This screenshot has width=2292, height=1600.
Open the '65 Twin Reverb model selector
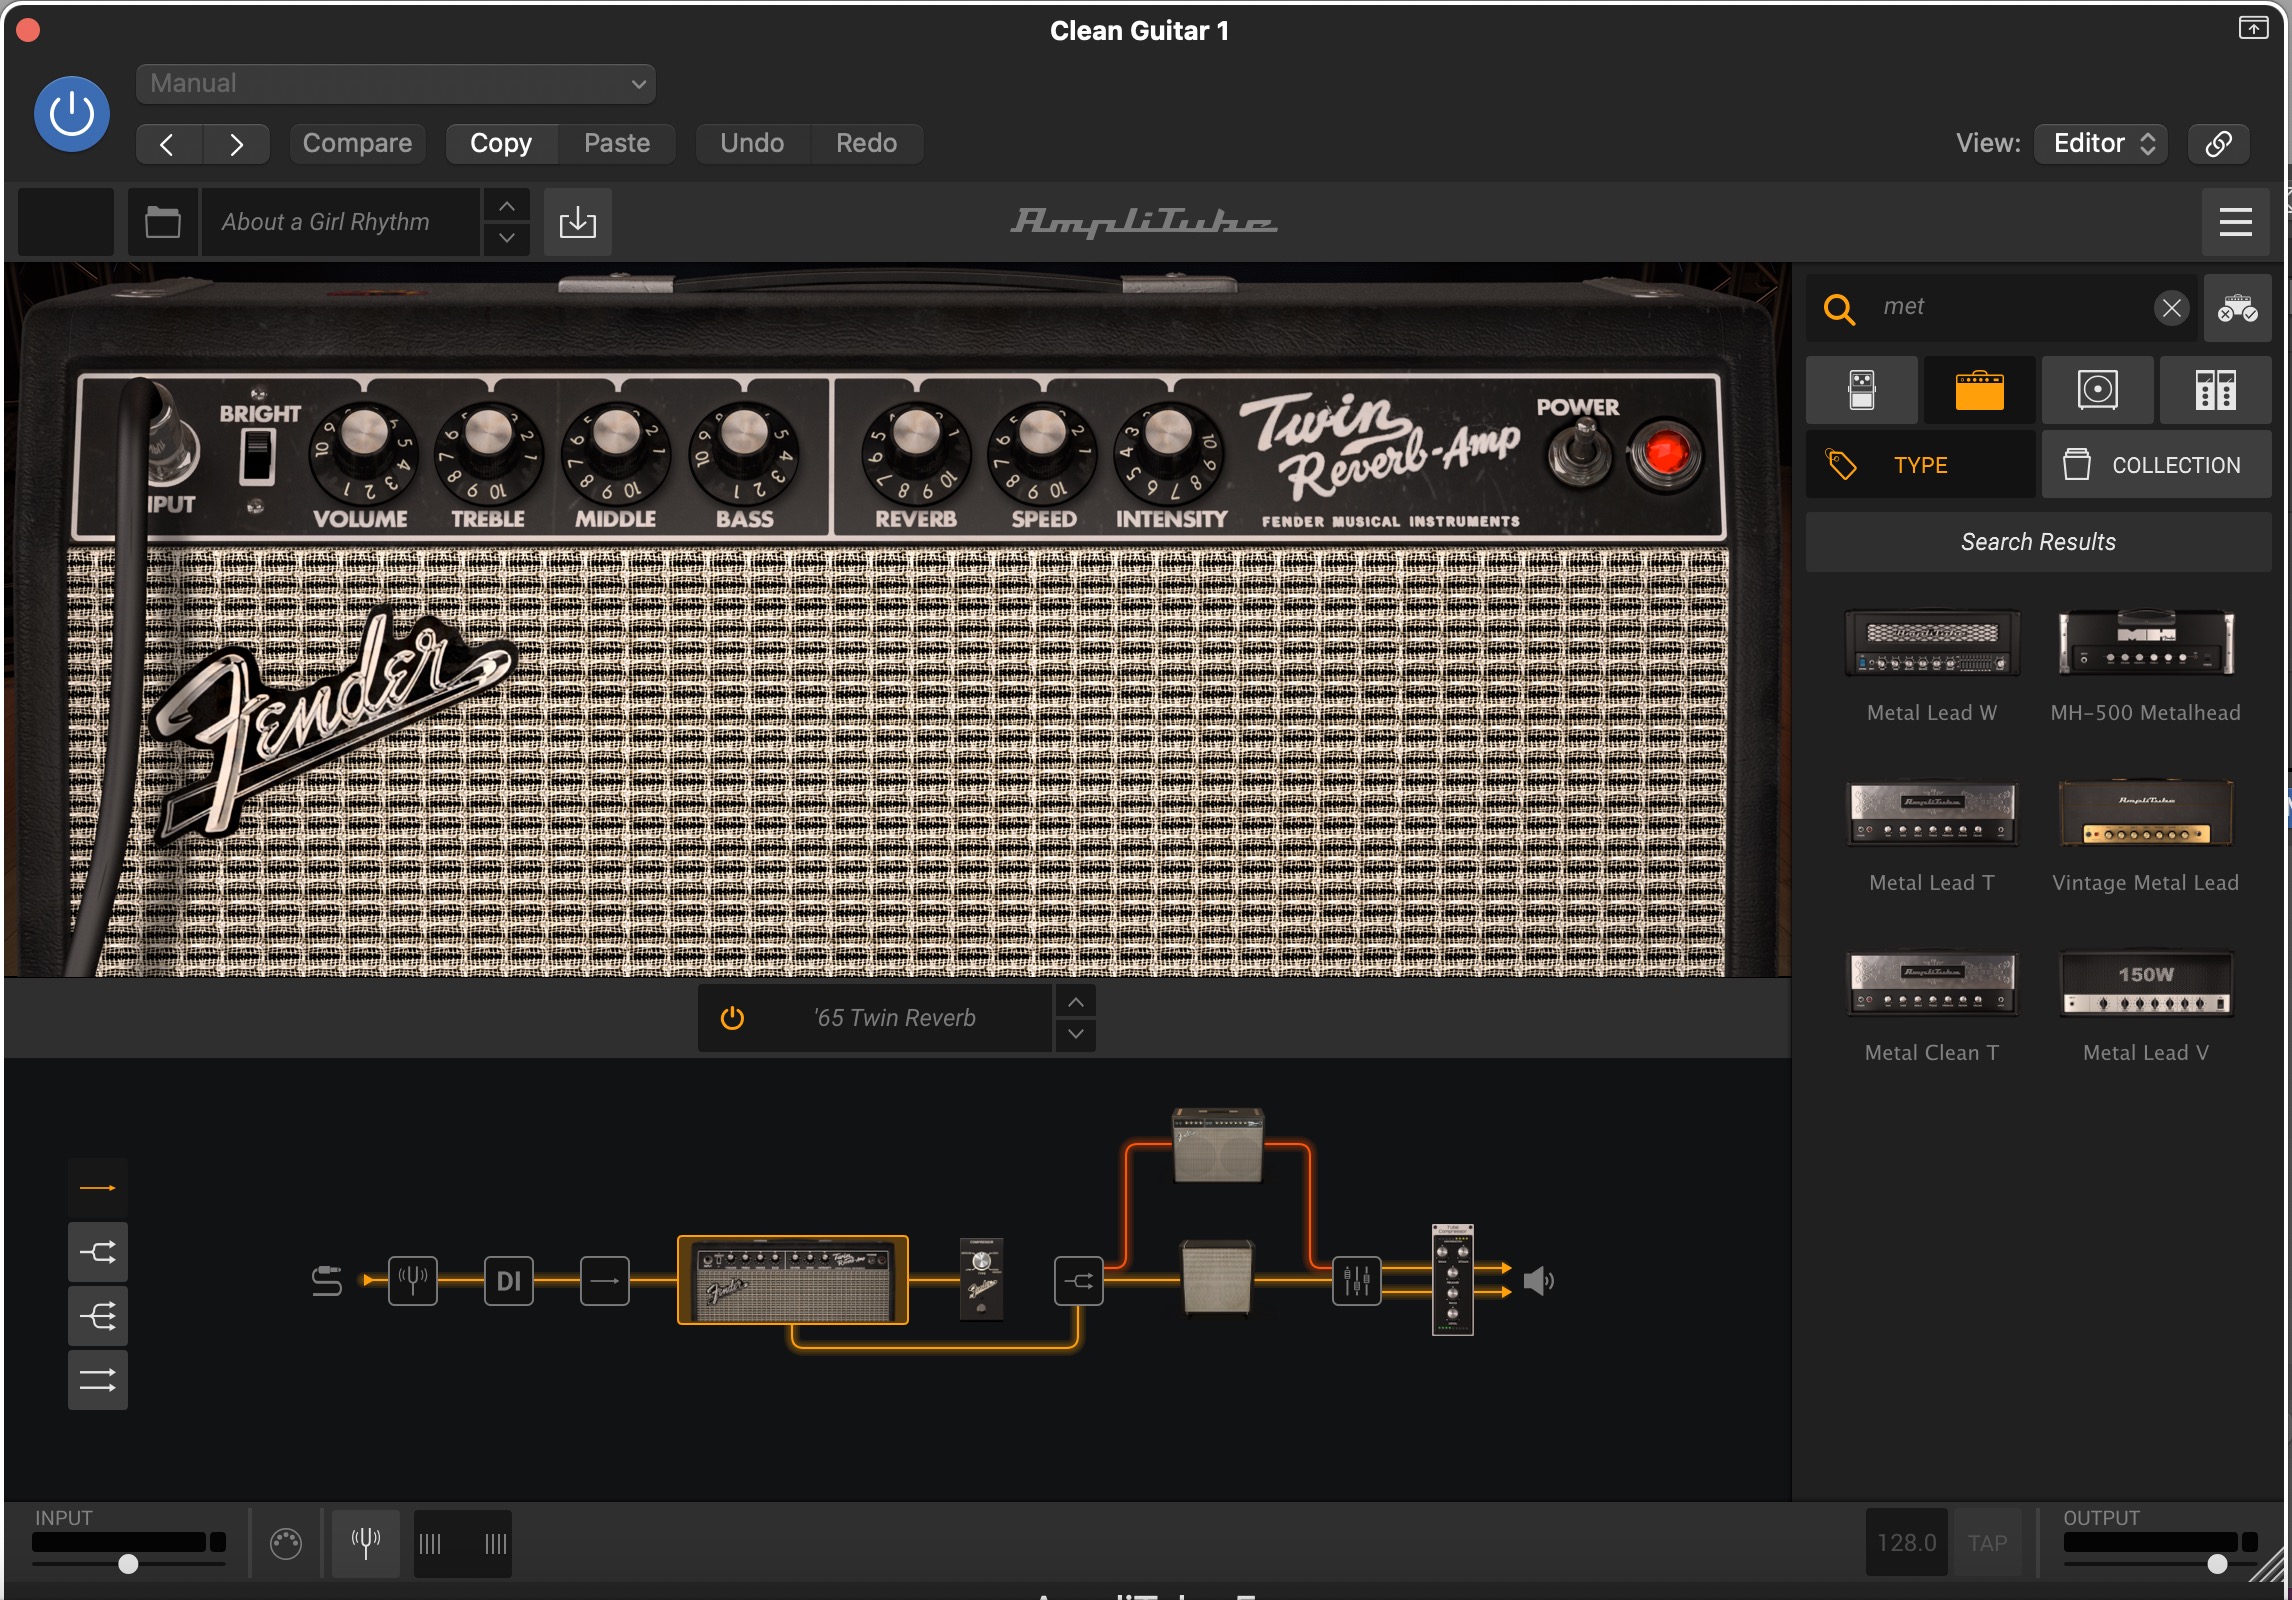coord(894,1018)
